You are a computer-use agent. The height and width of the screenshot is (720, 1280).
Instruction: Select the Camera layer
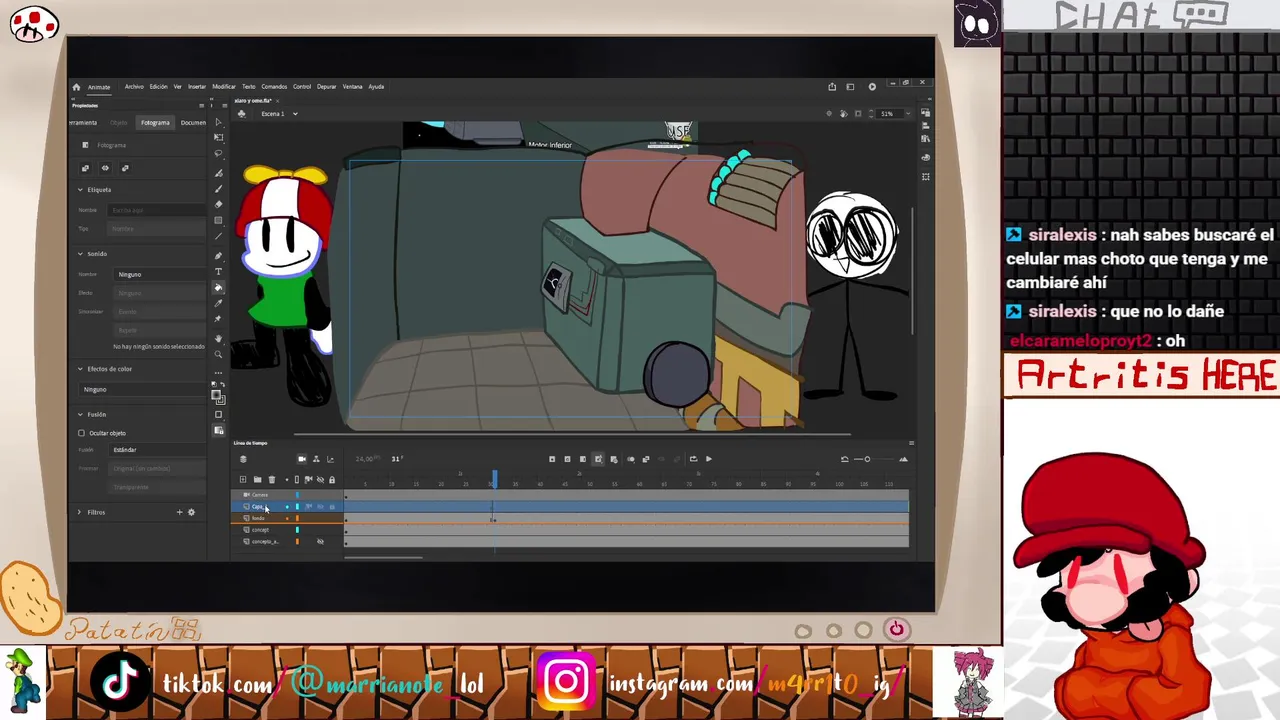pos(260,495)
